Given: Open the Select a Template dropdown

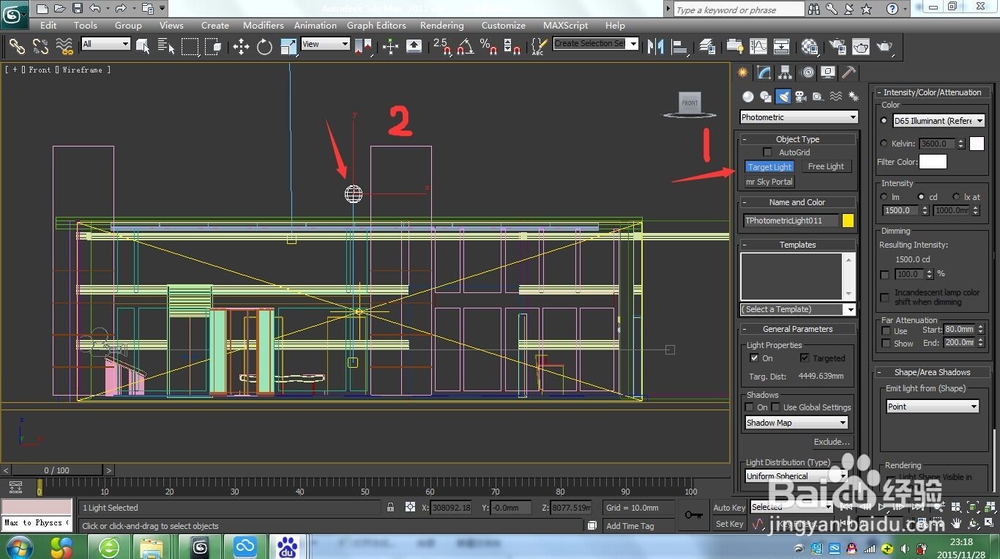Looking at the screenshot, I should [797, 309].
